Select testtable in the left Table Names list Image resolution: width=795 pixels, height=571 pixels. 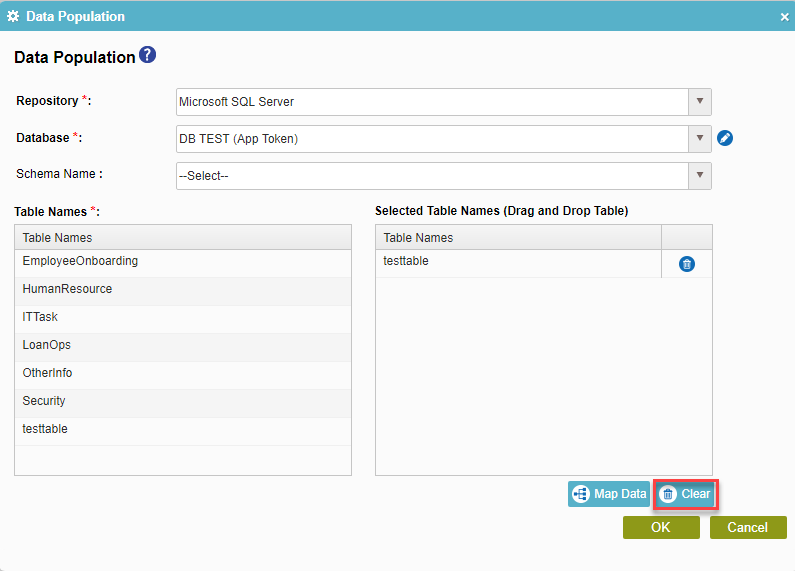click(x=45, y=429)
